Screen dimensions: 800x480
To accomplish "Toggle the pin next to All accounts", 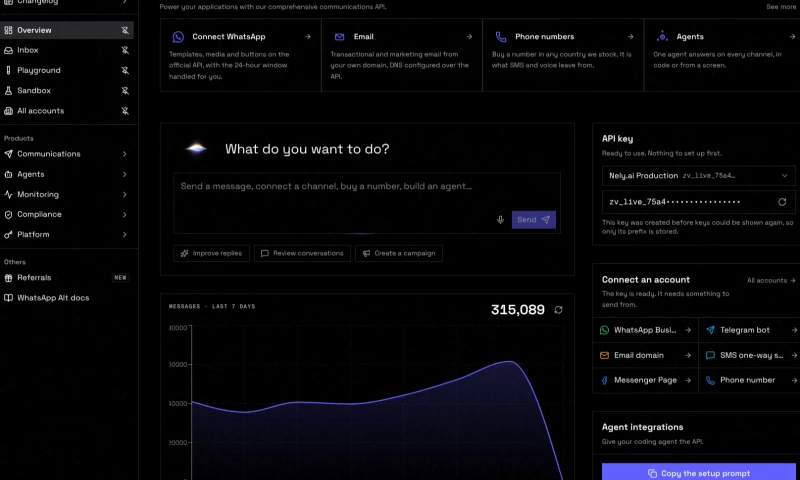I will pyautogui.click(x=124, y=111).
